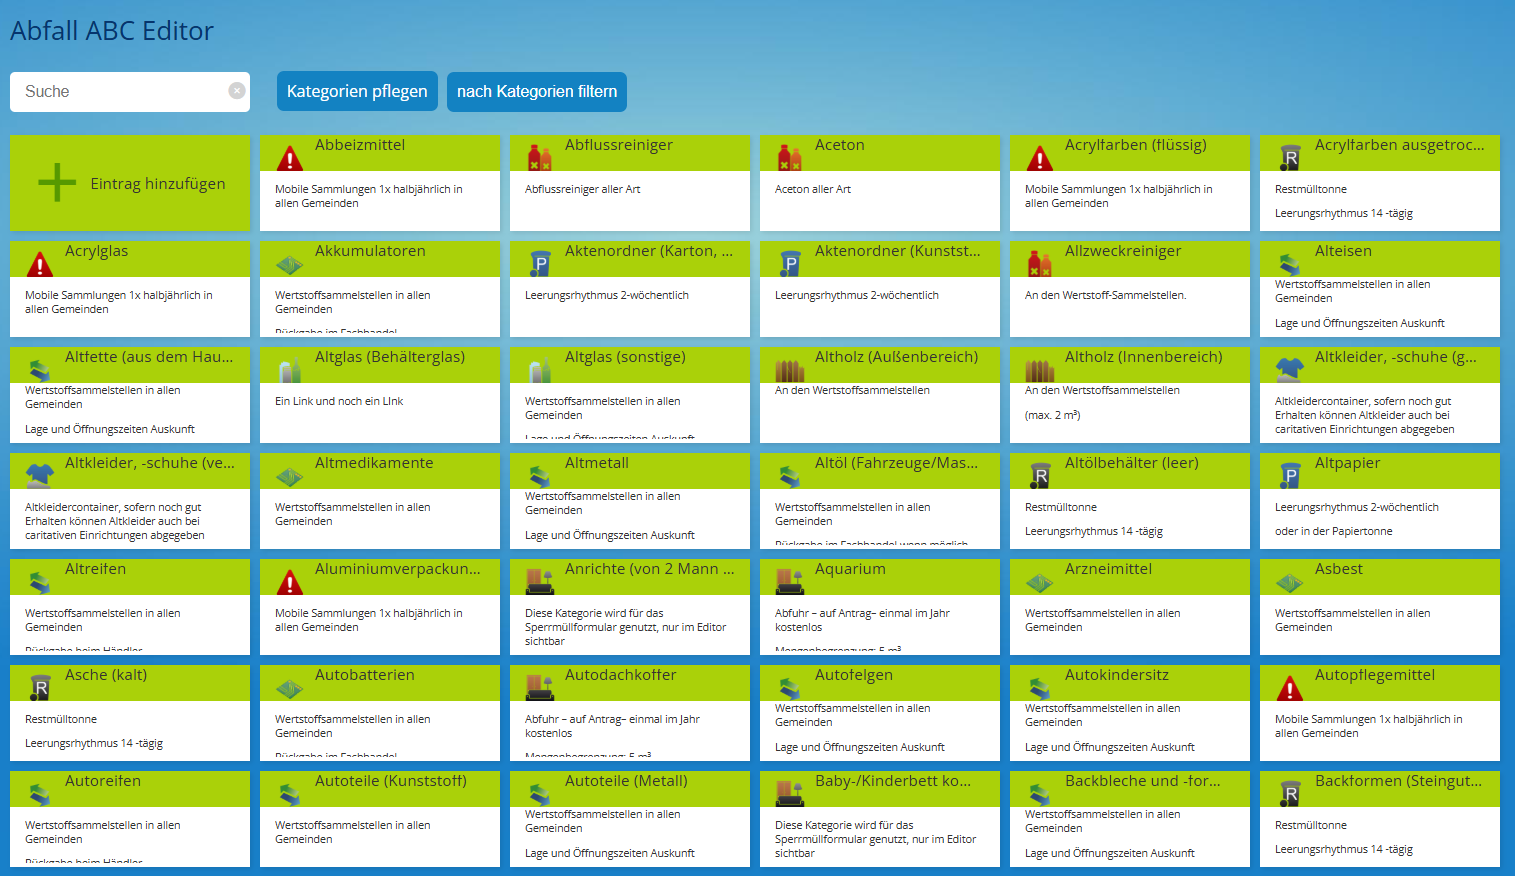The width and height of the screenshot is (1515, 876).
Task: Open the nach Kategorien filtern filter
Action: 536,92
